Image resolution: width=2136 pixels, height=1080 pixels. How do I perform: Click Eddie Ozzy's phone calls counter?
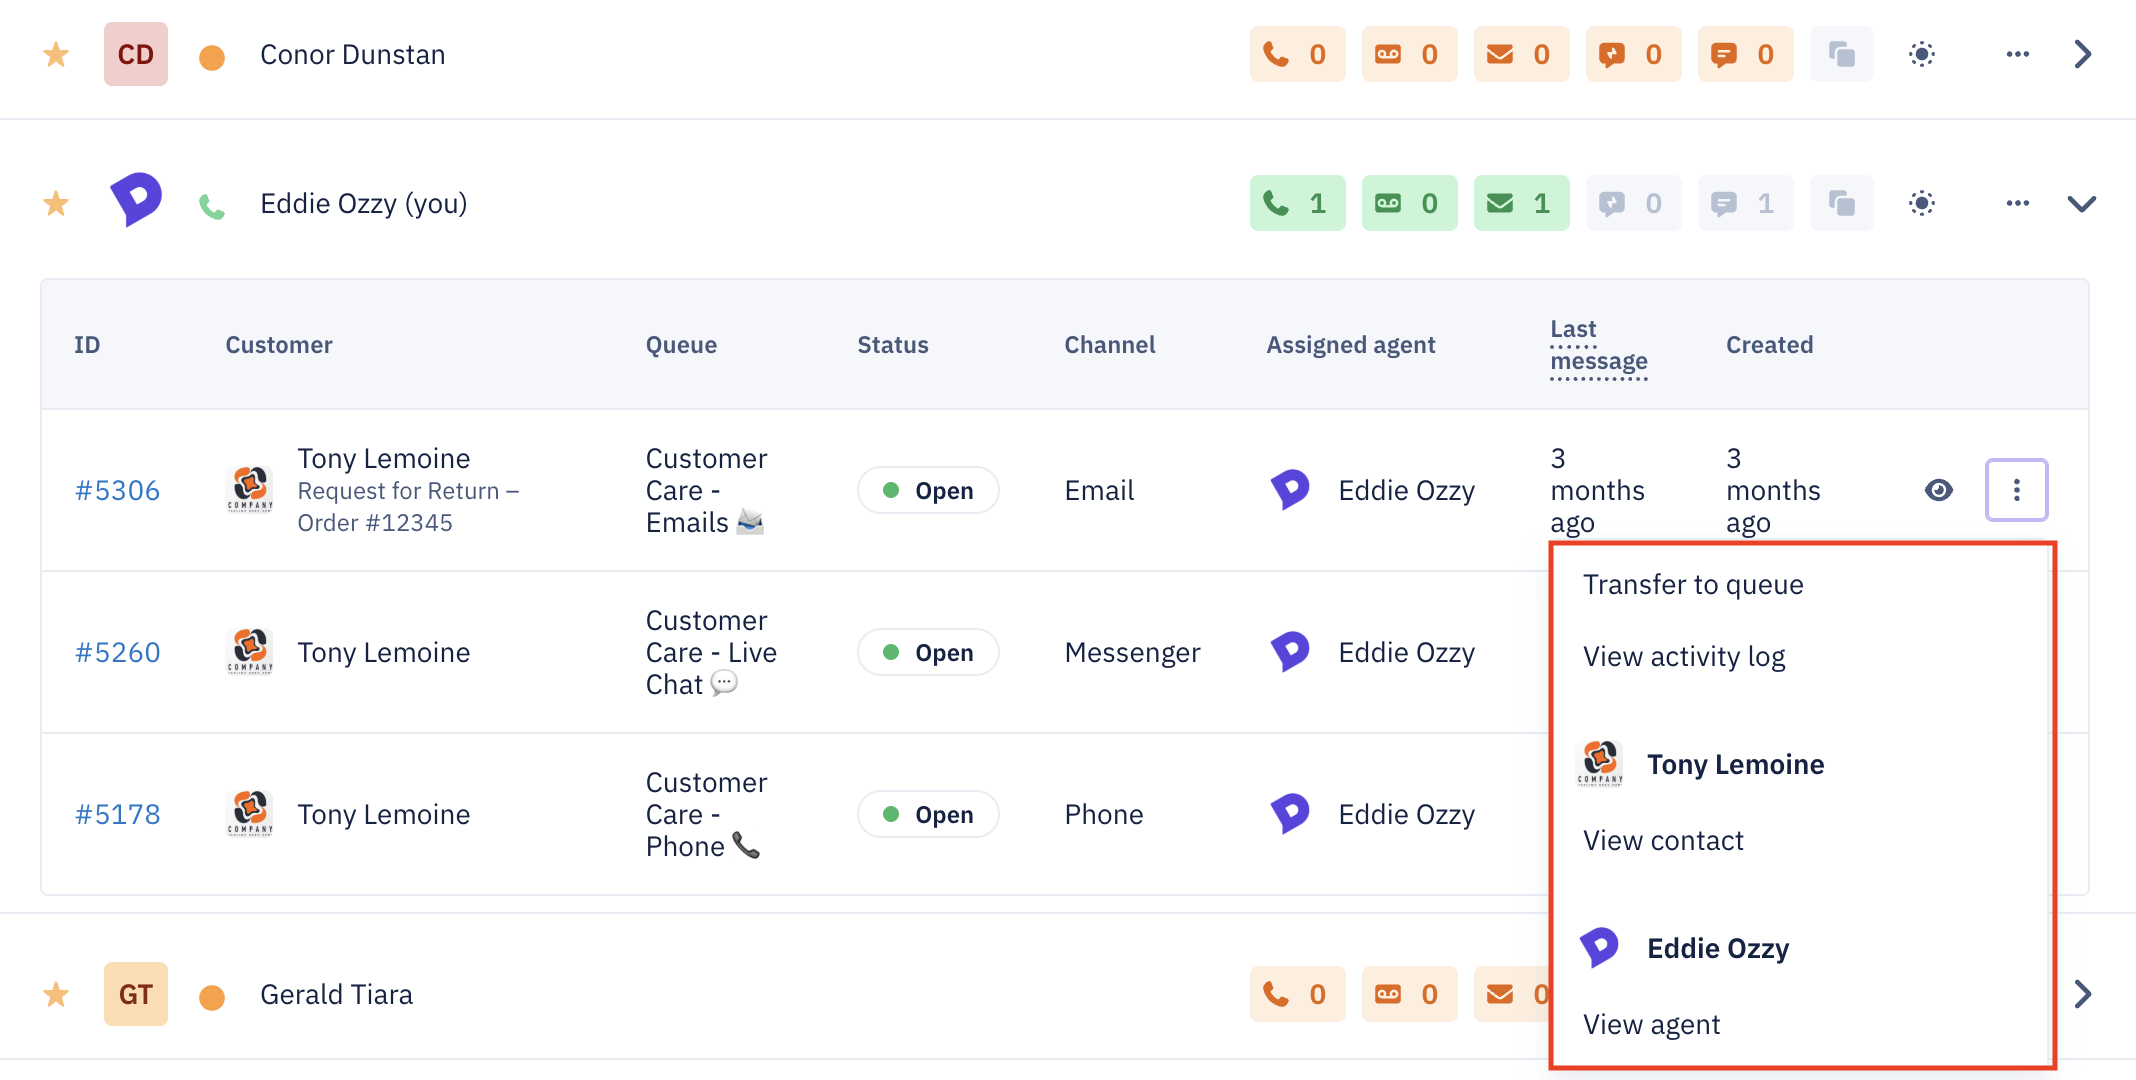(1297, 203)
